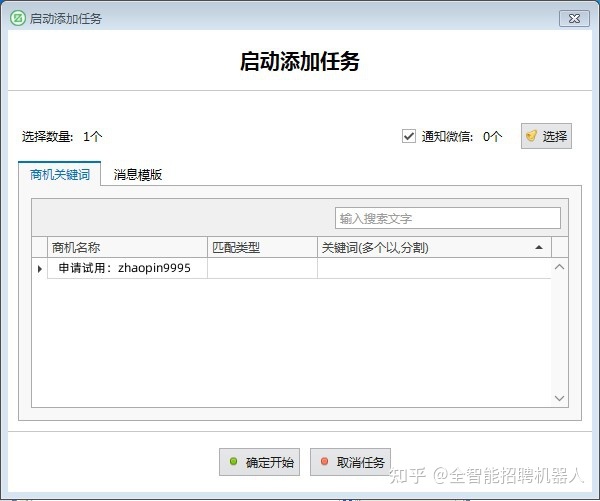This screenshot has height=501, width=600.
Task: Switch to the 商机关键词 tab
Action: 60,174
